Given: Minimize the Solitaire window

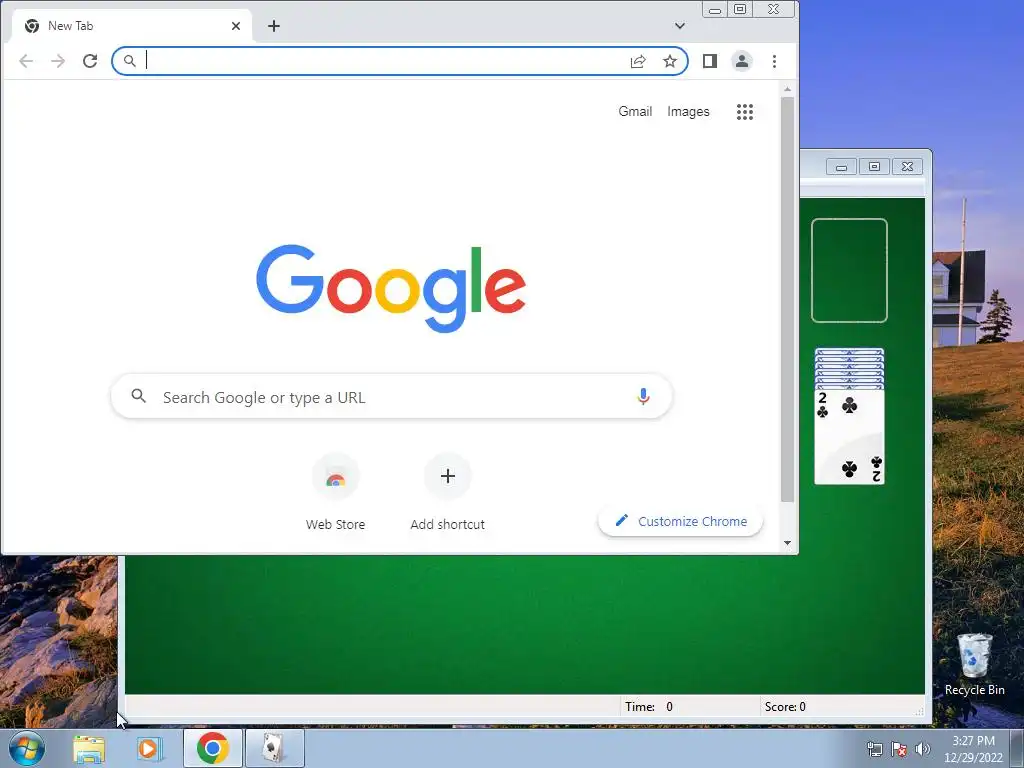Looking at the screenshot, I should pyautogui.click(x=841, y=167).
